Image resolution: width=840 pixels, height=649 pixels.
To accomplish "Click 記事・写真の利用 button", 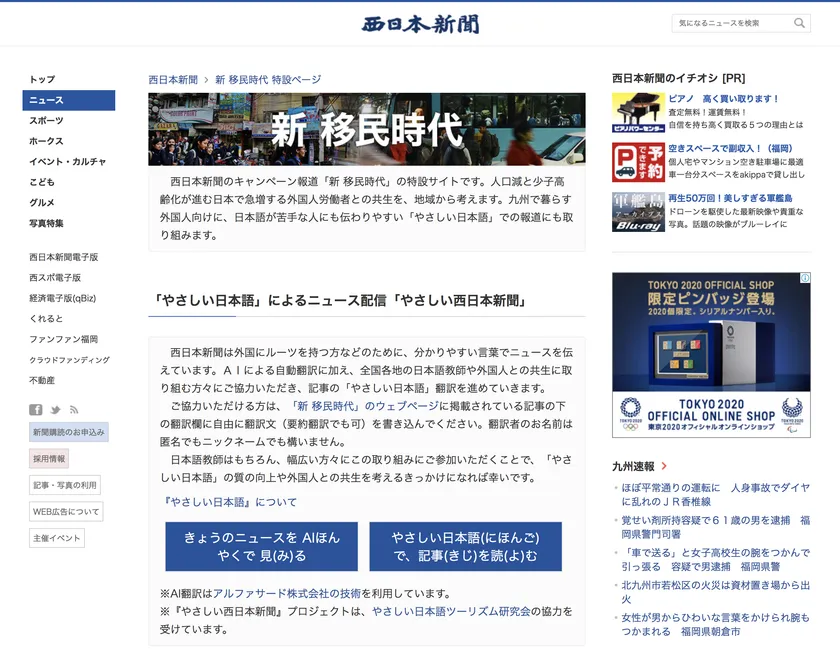I will point(65,485).
